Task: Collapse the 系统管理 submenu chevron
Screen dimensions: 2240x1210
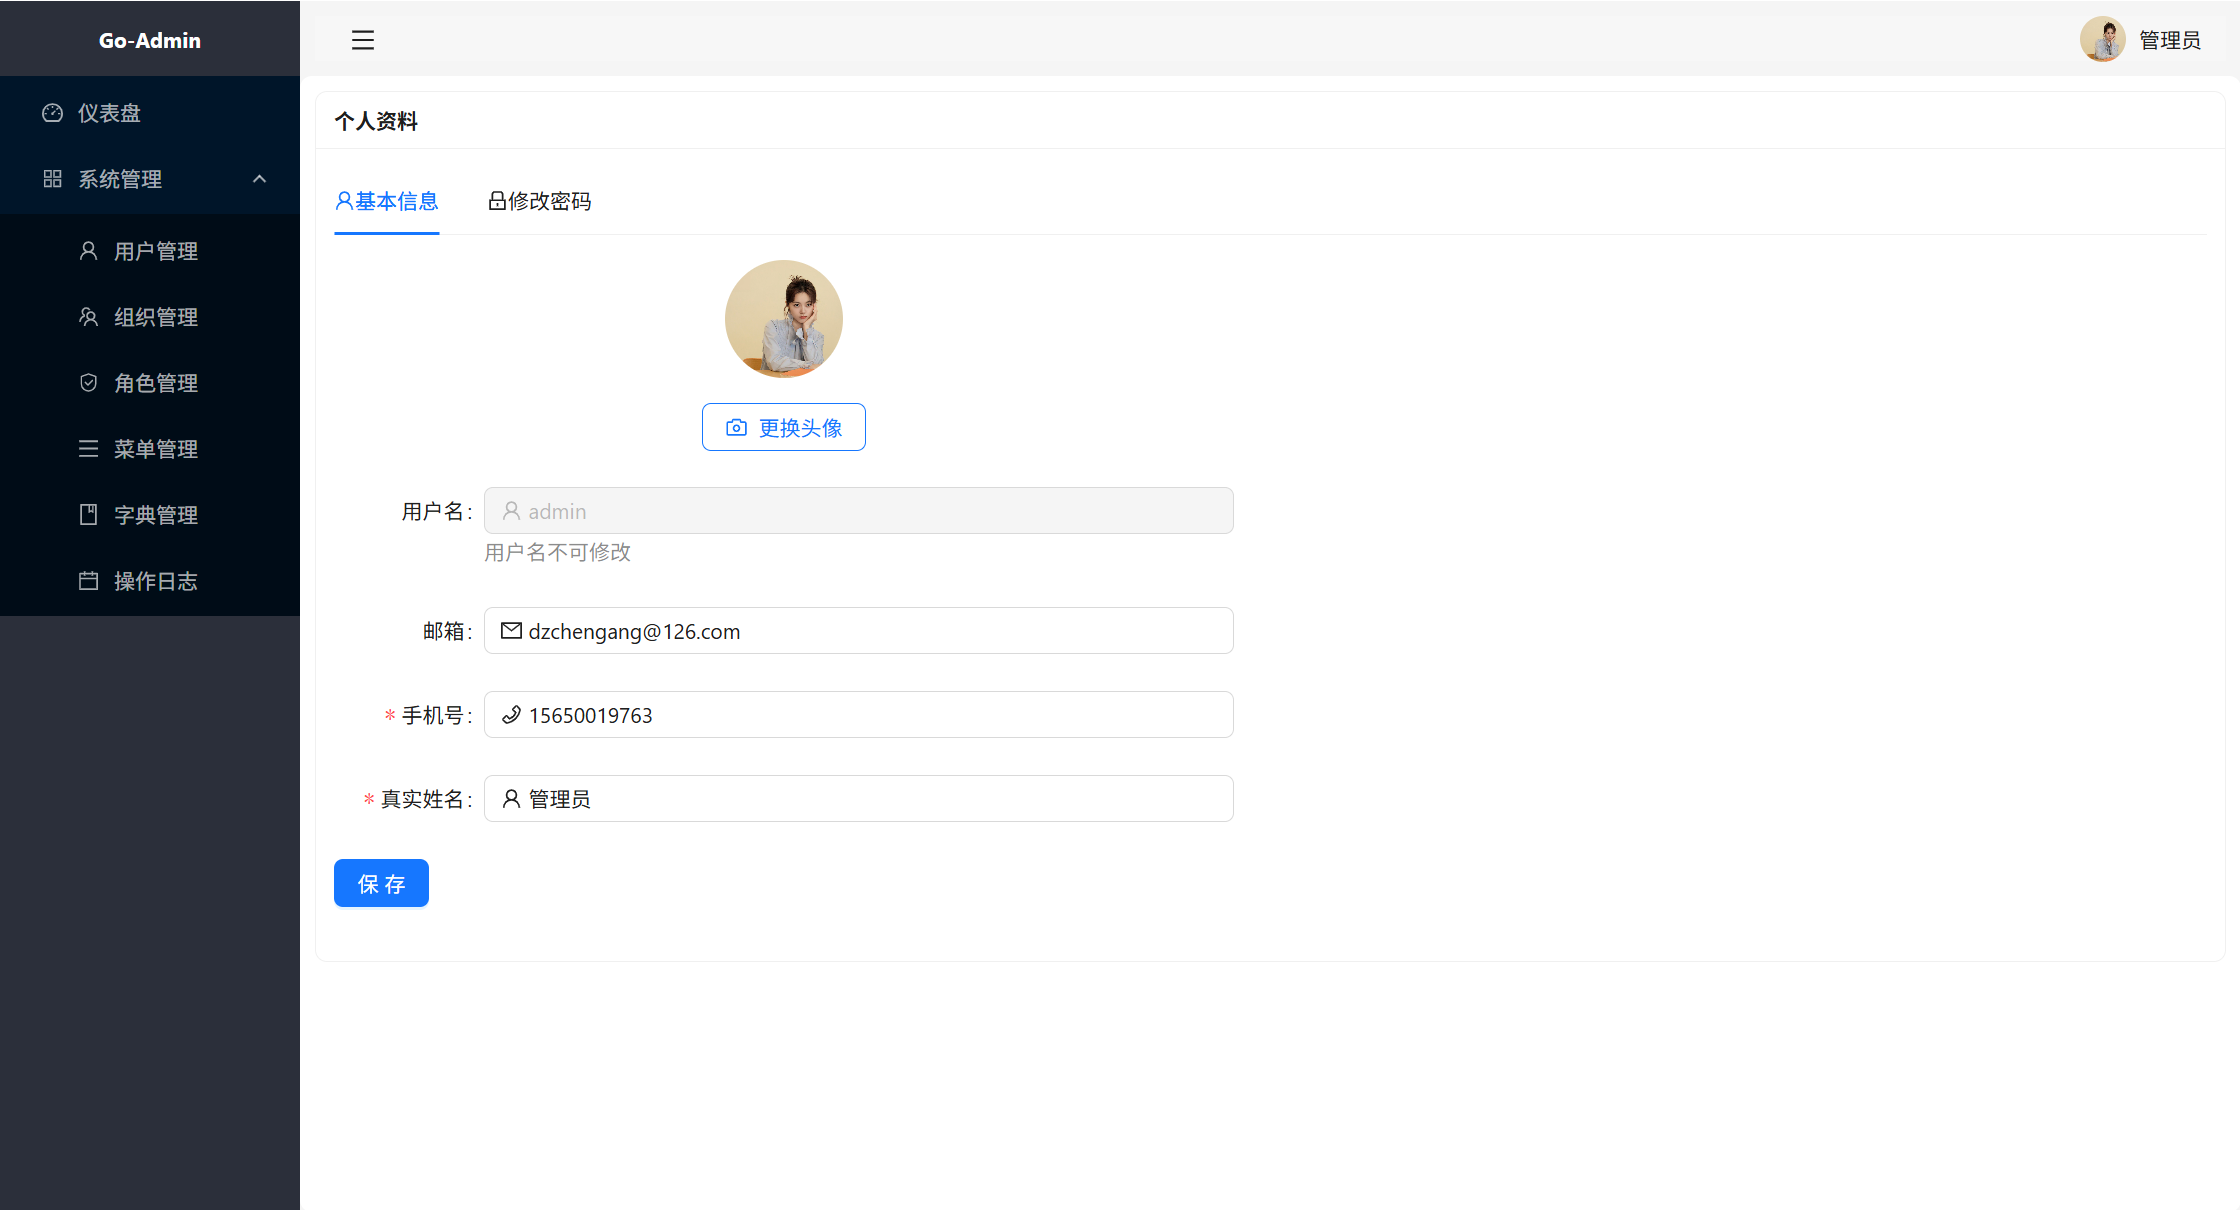Action: [260, 179]
